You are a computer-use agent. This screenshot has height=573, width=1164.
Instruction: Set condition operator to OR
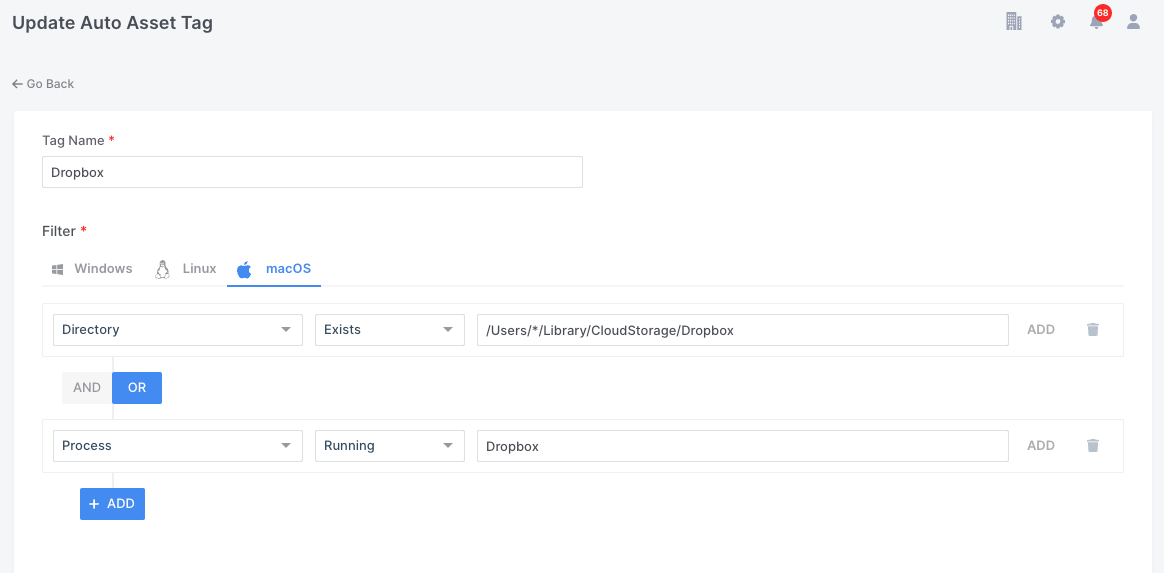click(x=137, y=388)
